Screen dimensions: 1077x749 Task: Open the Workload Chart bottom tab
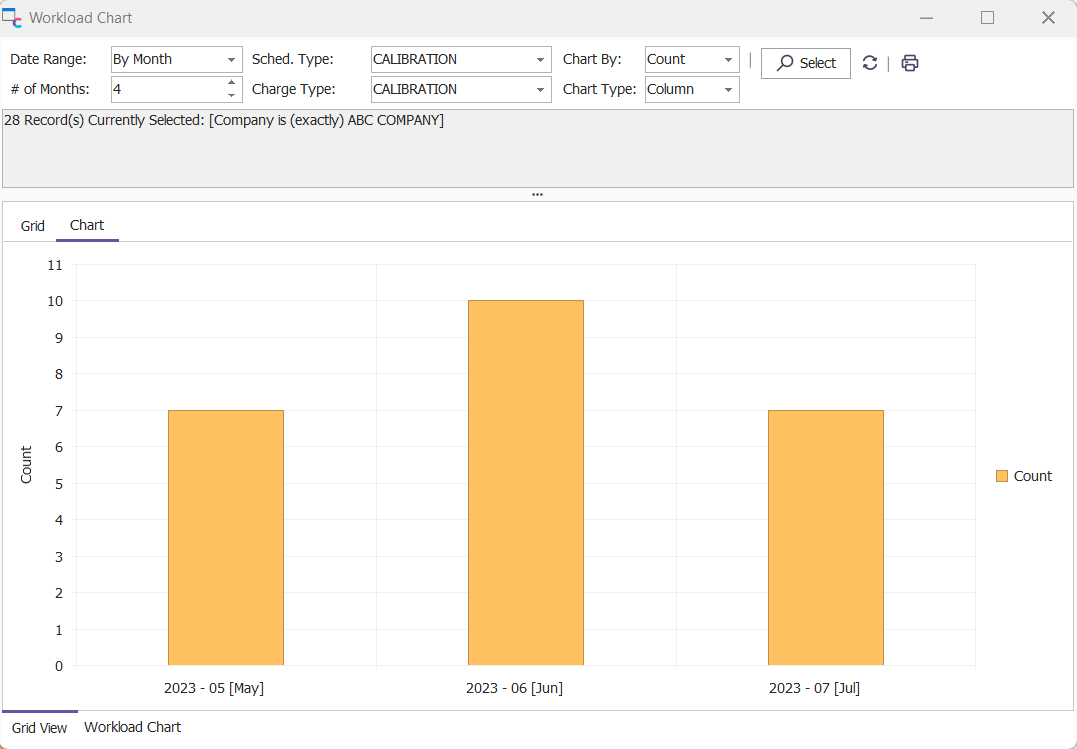click(132, 727)
